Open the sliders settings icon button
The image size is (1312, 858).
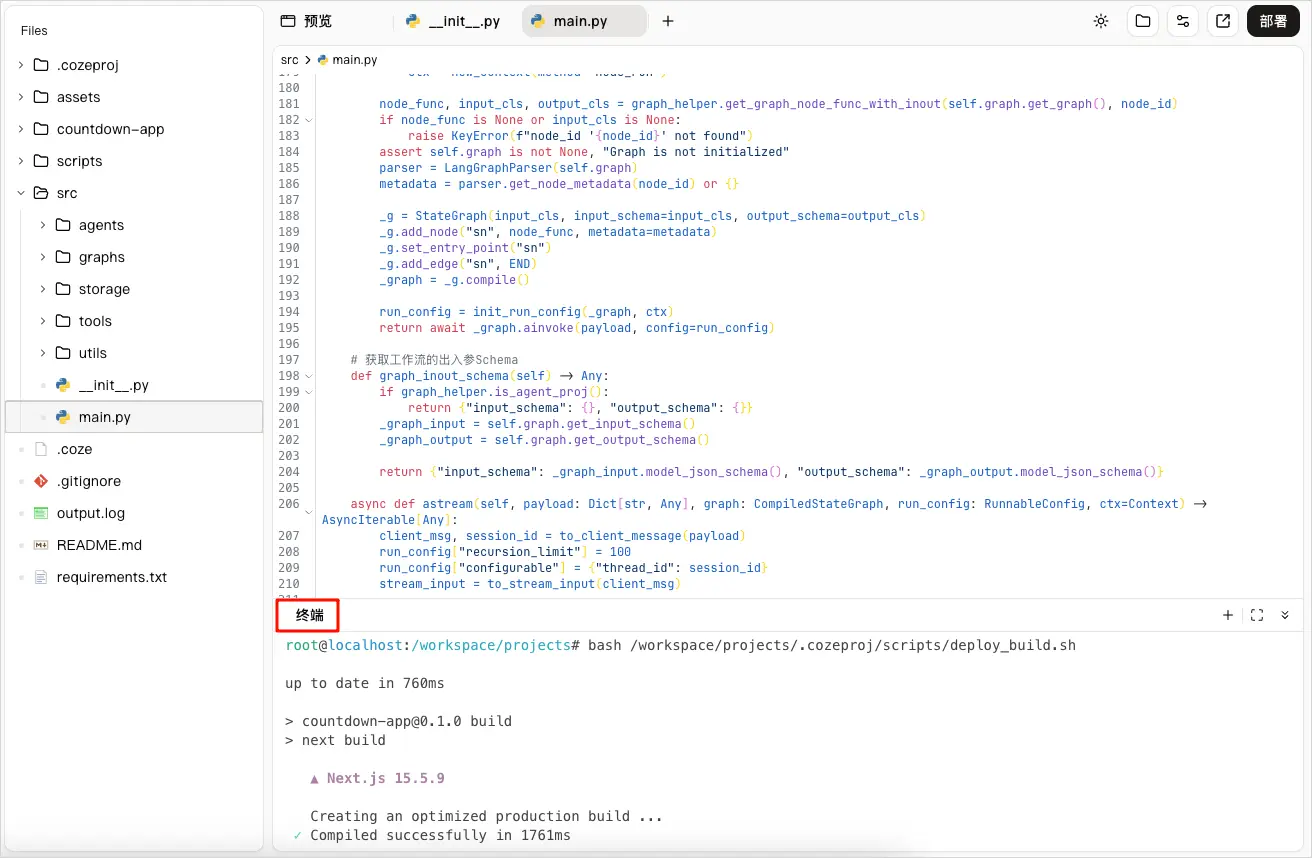click(1183, 21)
